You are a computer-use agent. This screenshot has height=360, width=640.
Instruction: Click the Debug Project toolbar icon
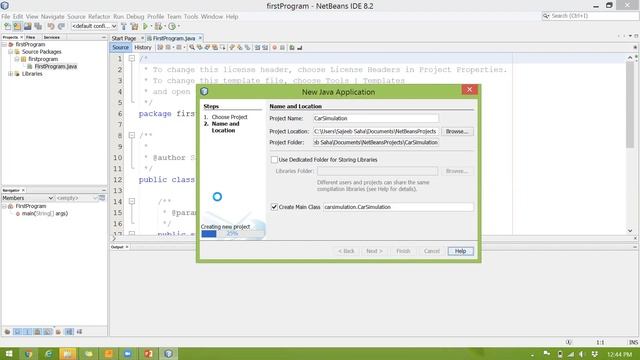pyautogui.click(x=158, y=26)
